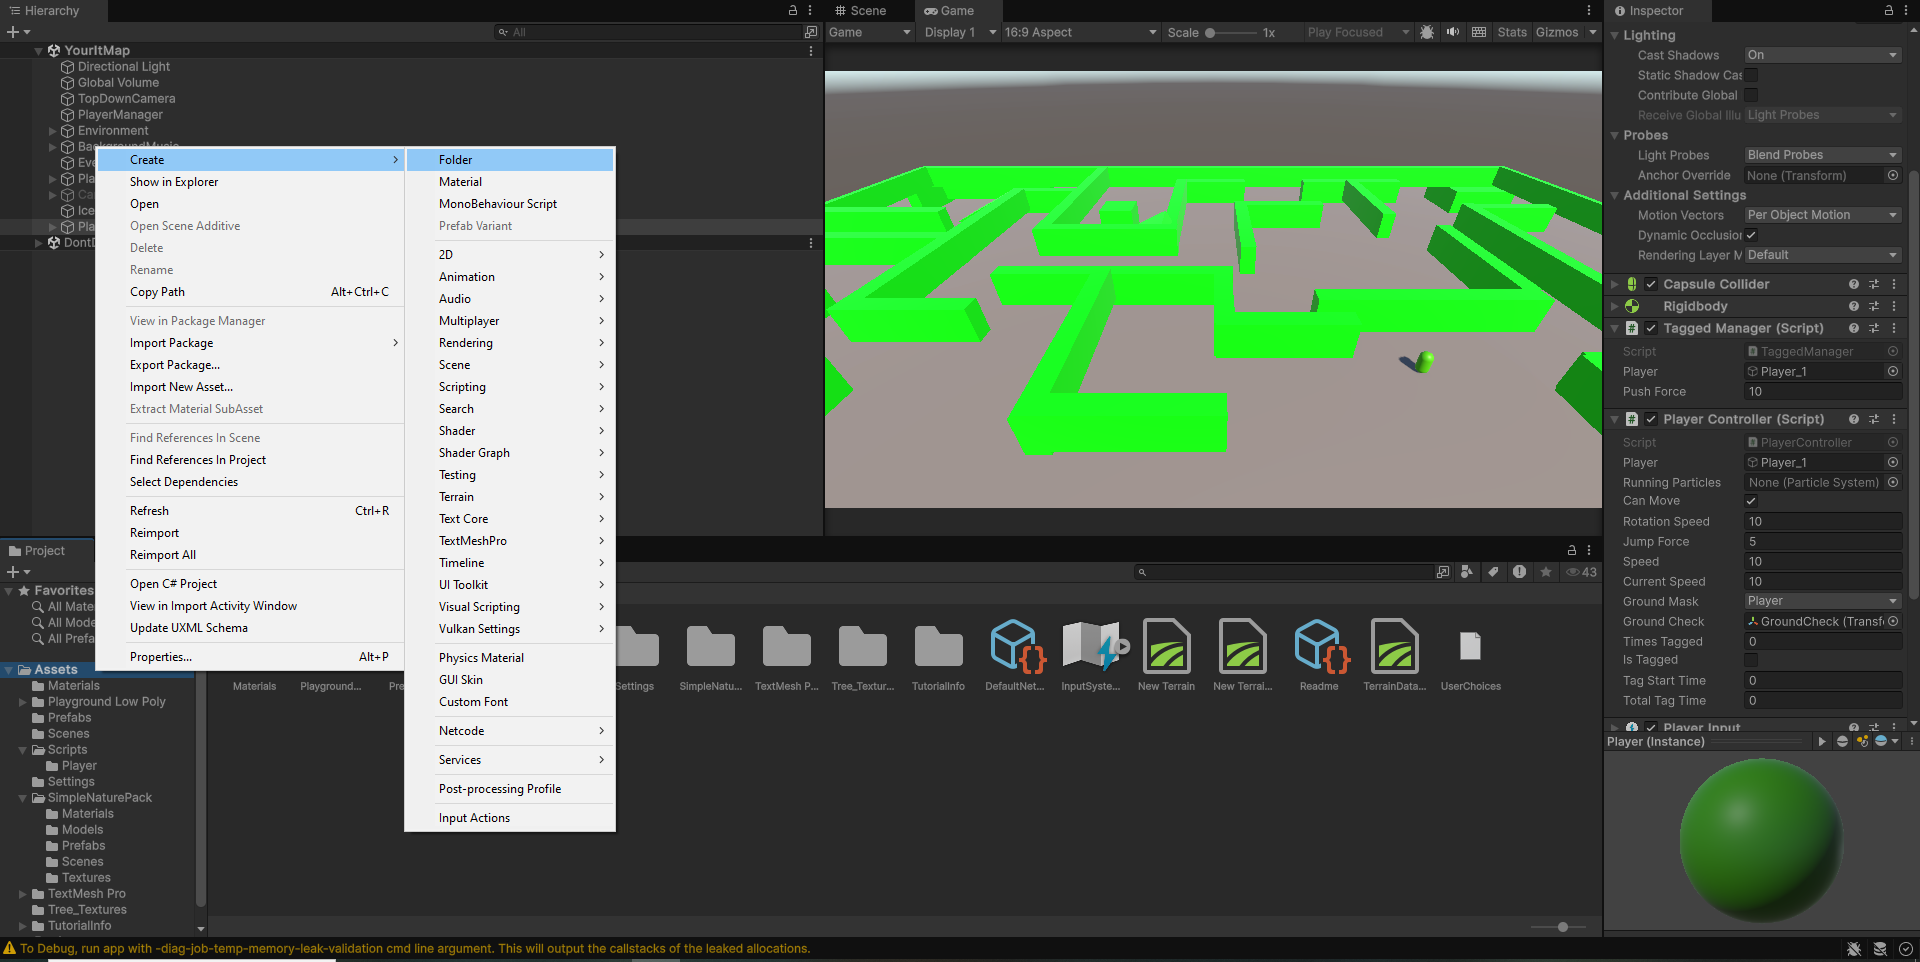This screenshot has height=962, width=1920.
Task: Open Player Controller preset sliders icon
Action: (1874, 419)
